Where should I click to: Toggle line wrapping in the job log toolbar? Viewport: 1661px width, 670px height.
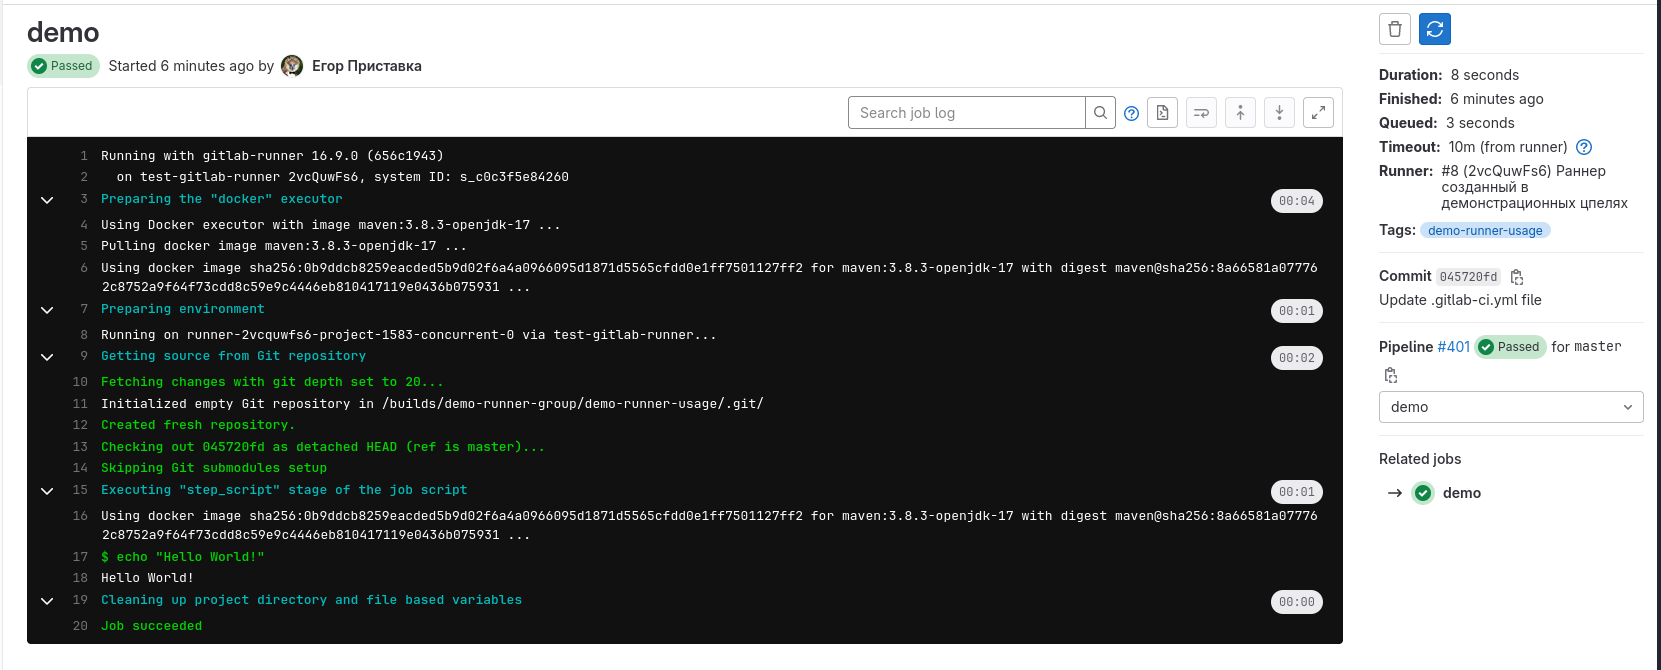[x=1201, y=113]
